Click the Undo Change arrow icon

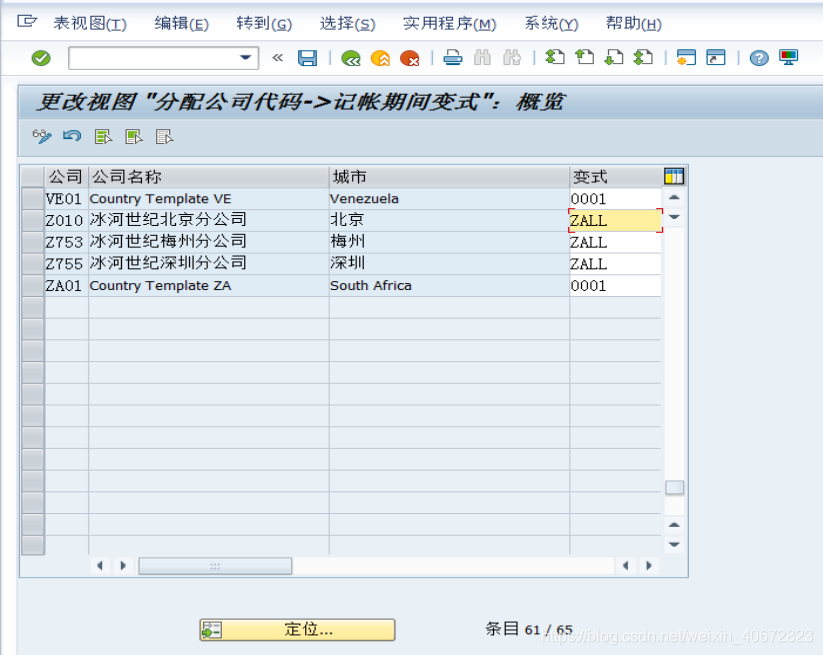pos(72,136)
